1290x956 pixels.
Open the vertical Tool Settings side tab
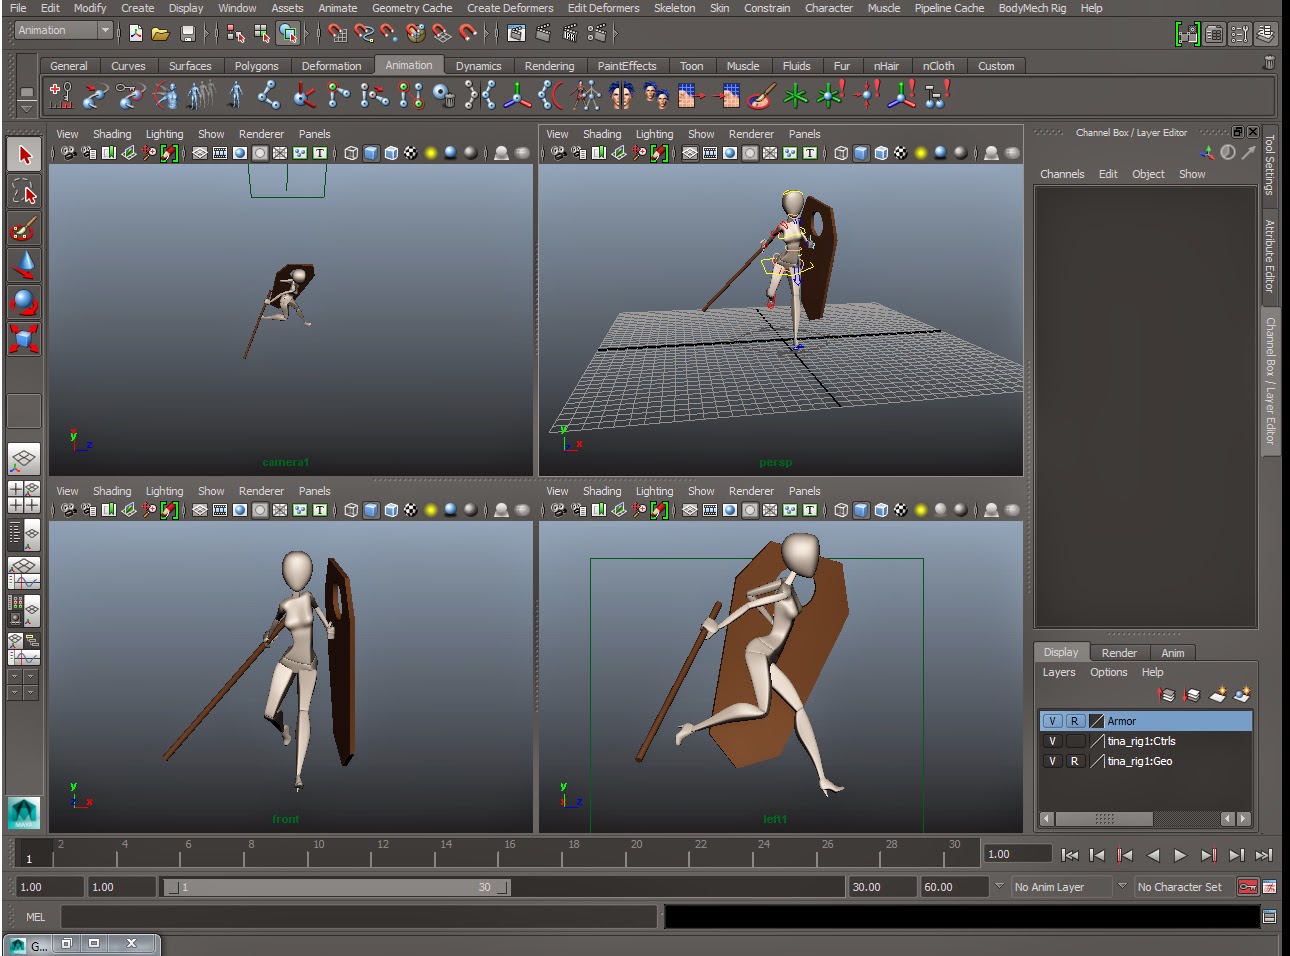[x=1270, y=164]
